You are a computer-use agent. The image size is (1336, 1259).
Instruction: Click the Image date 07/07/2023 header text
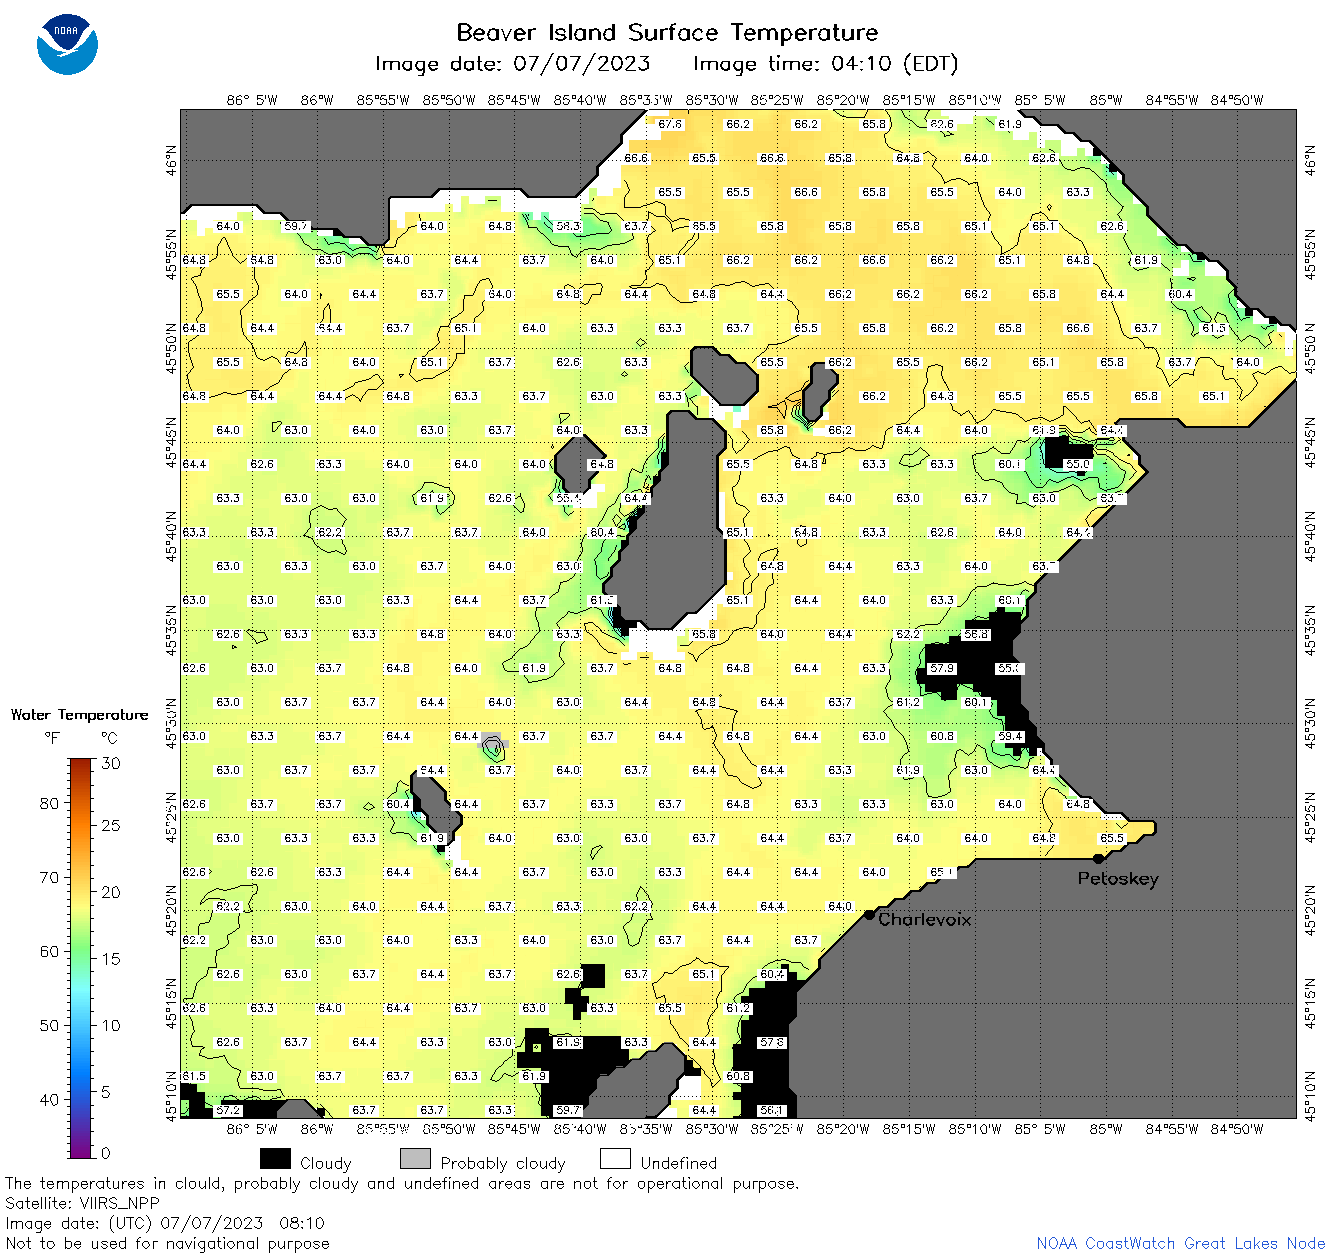click(x=512, y=64)
